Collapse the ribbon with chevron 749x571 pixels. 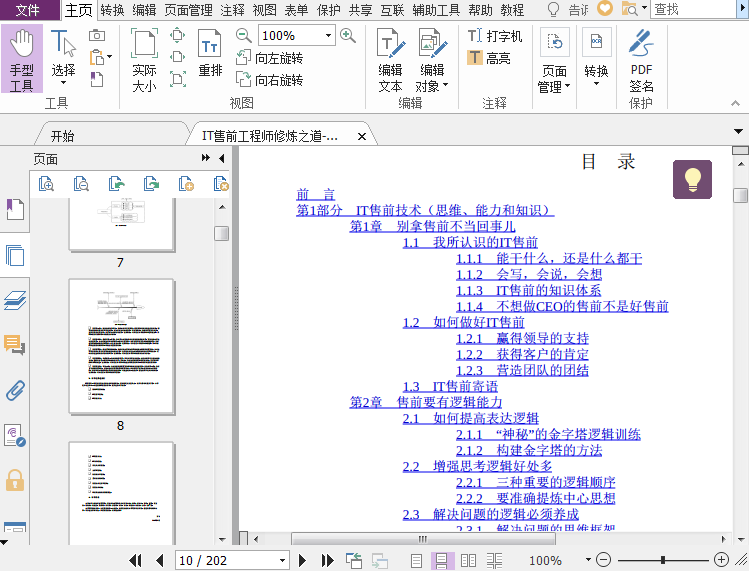736,103
